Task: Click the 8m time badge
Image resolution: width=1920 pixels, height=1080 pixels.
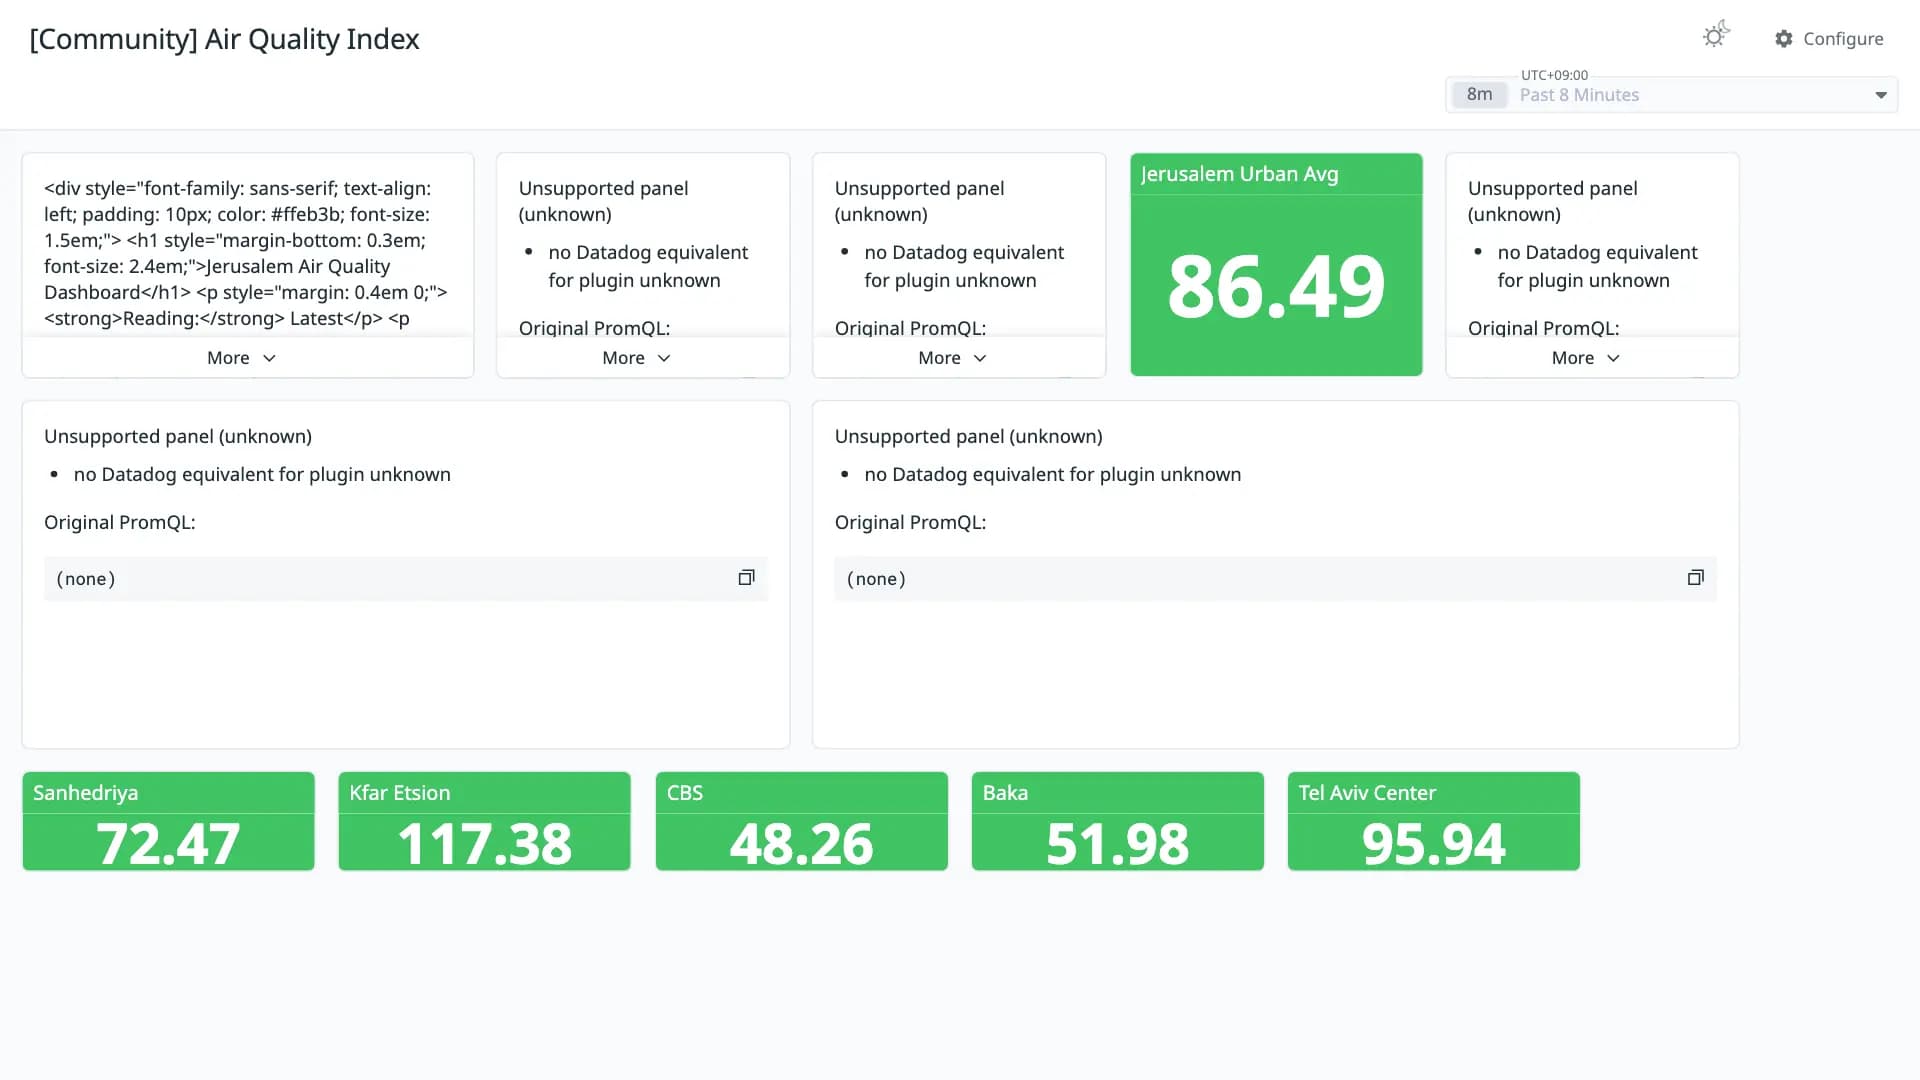Action: pyautogui.click(x=1479, y=95)
